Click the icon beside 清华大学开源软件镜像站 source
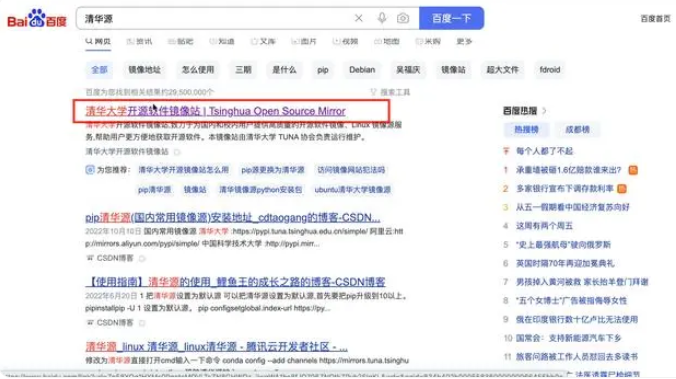 point(177,152)
